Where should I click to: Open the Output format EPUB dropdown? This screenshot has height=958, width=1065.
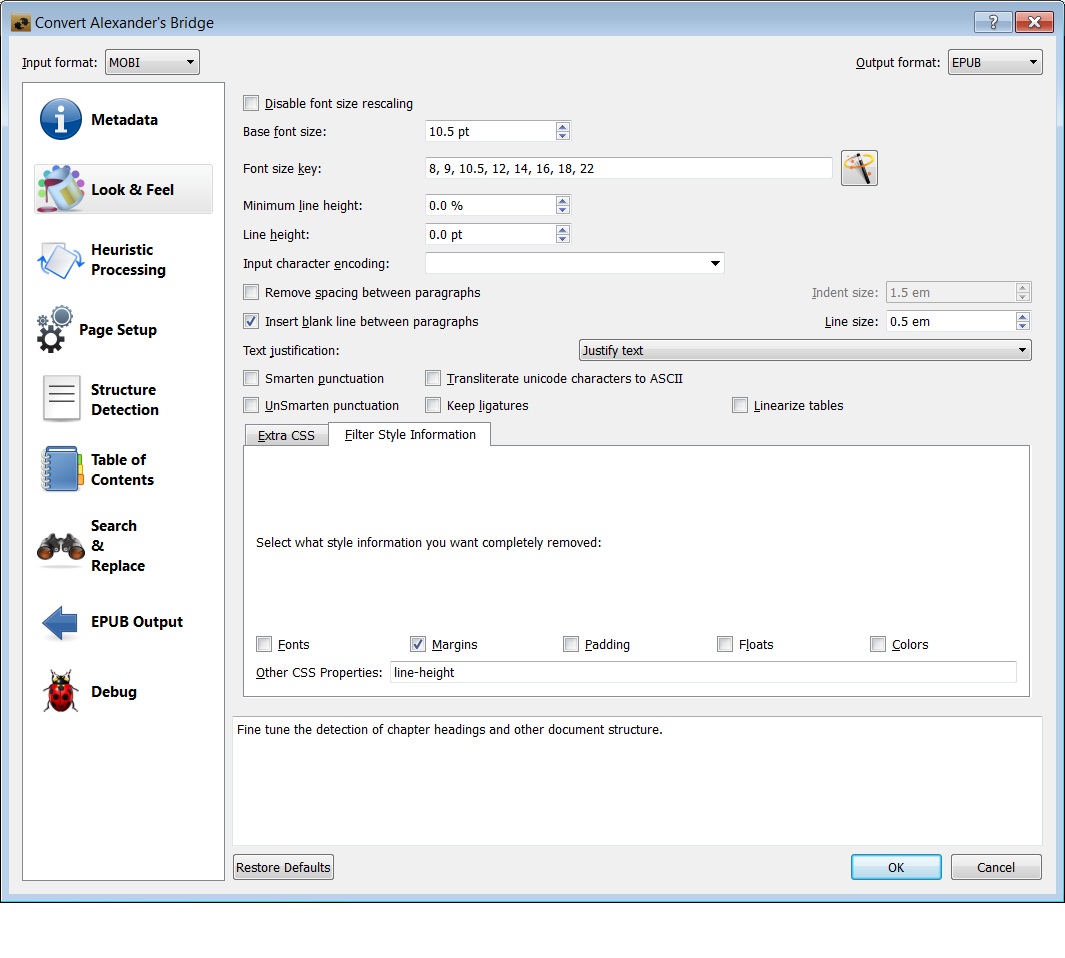(x=995, y=63)
